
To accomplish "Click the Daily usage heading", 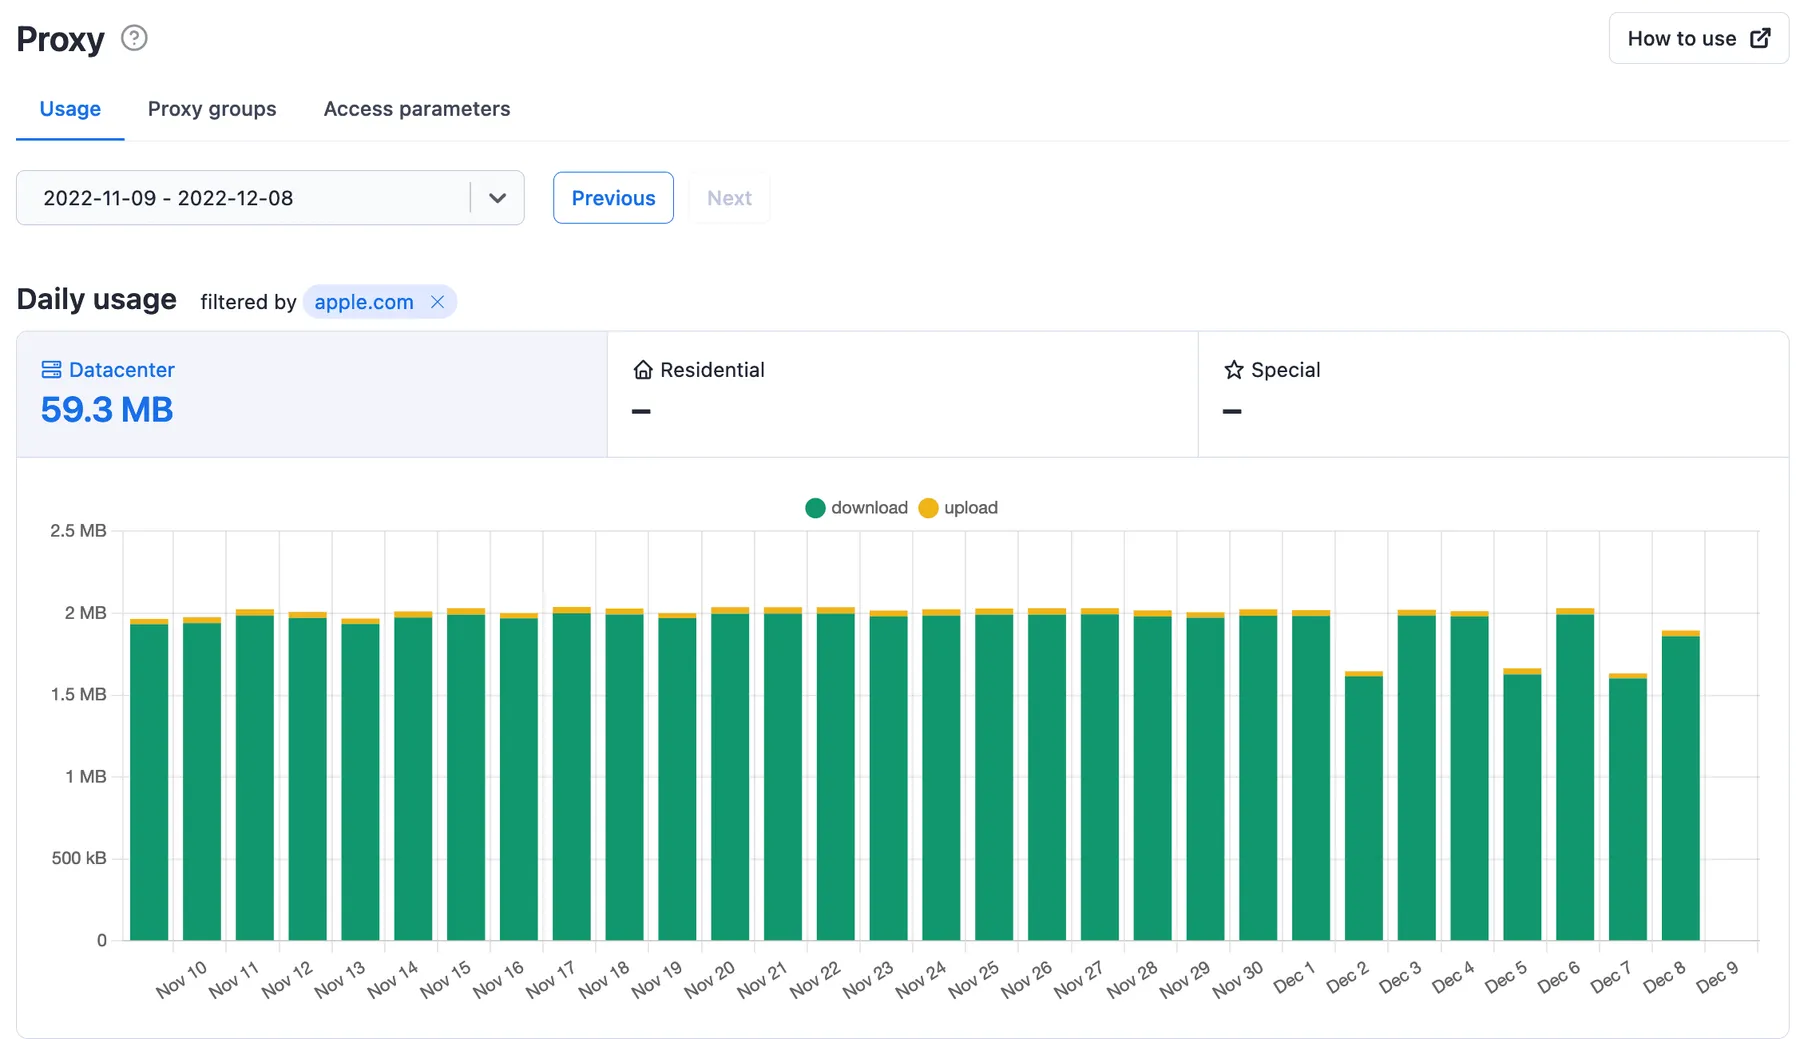I will click(97, 299).
